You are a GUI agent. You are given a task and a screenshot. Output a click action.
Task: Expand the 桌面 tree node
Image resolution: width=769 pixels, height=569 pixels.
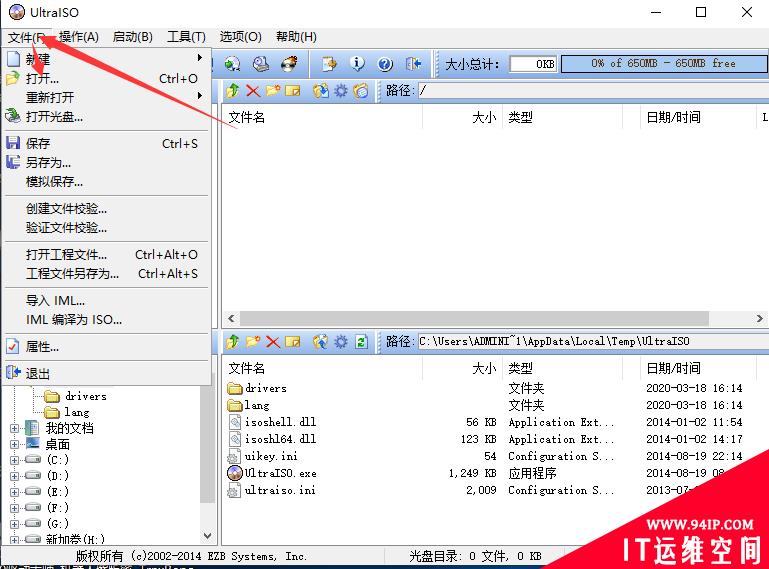pos(14,444)
